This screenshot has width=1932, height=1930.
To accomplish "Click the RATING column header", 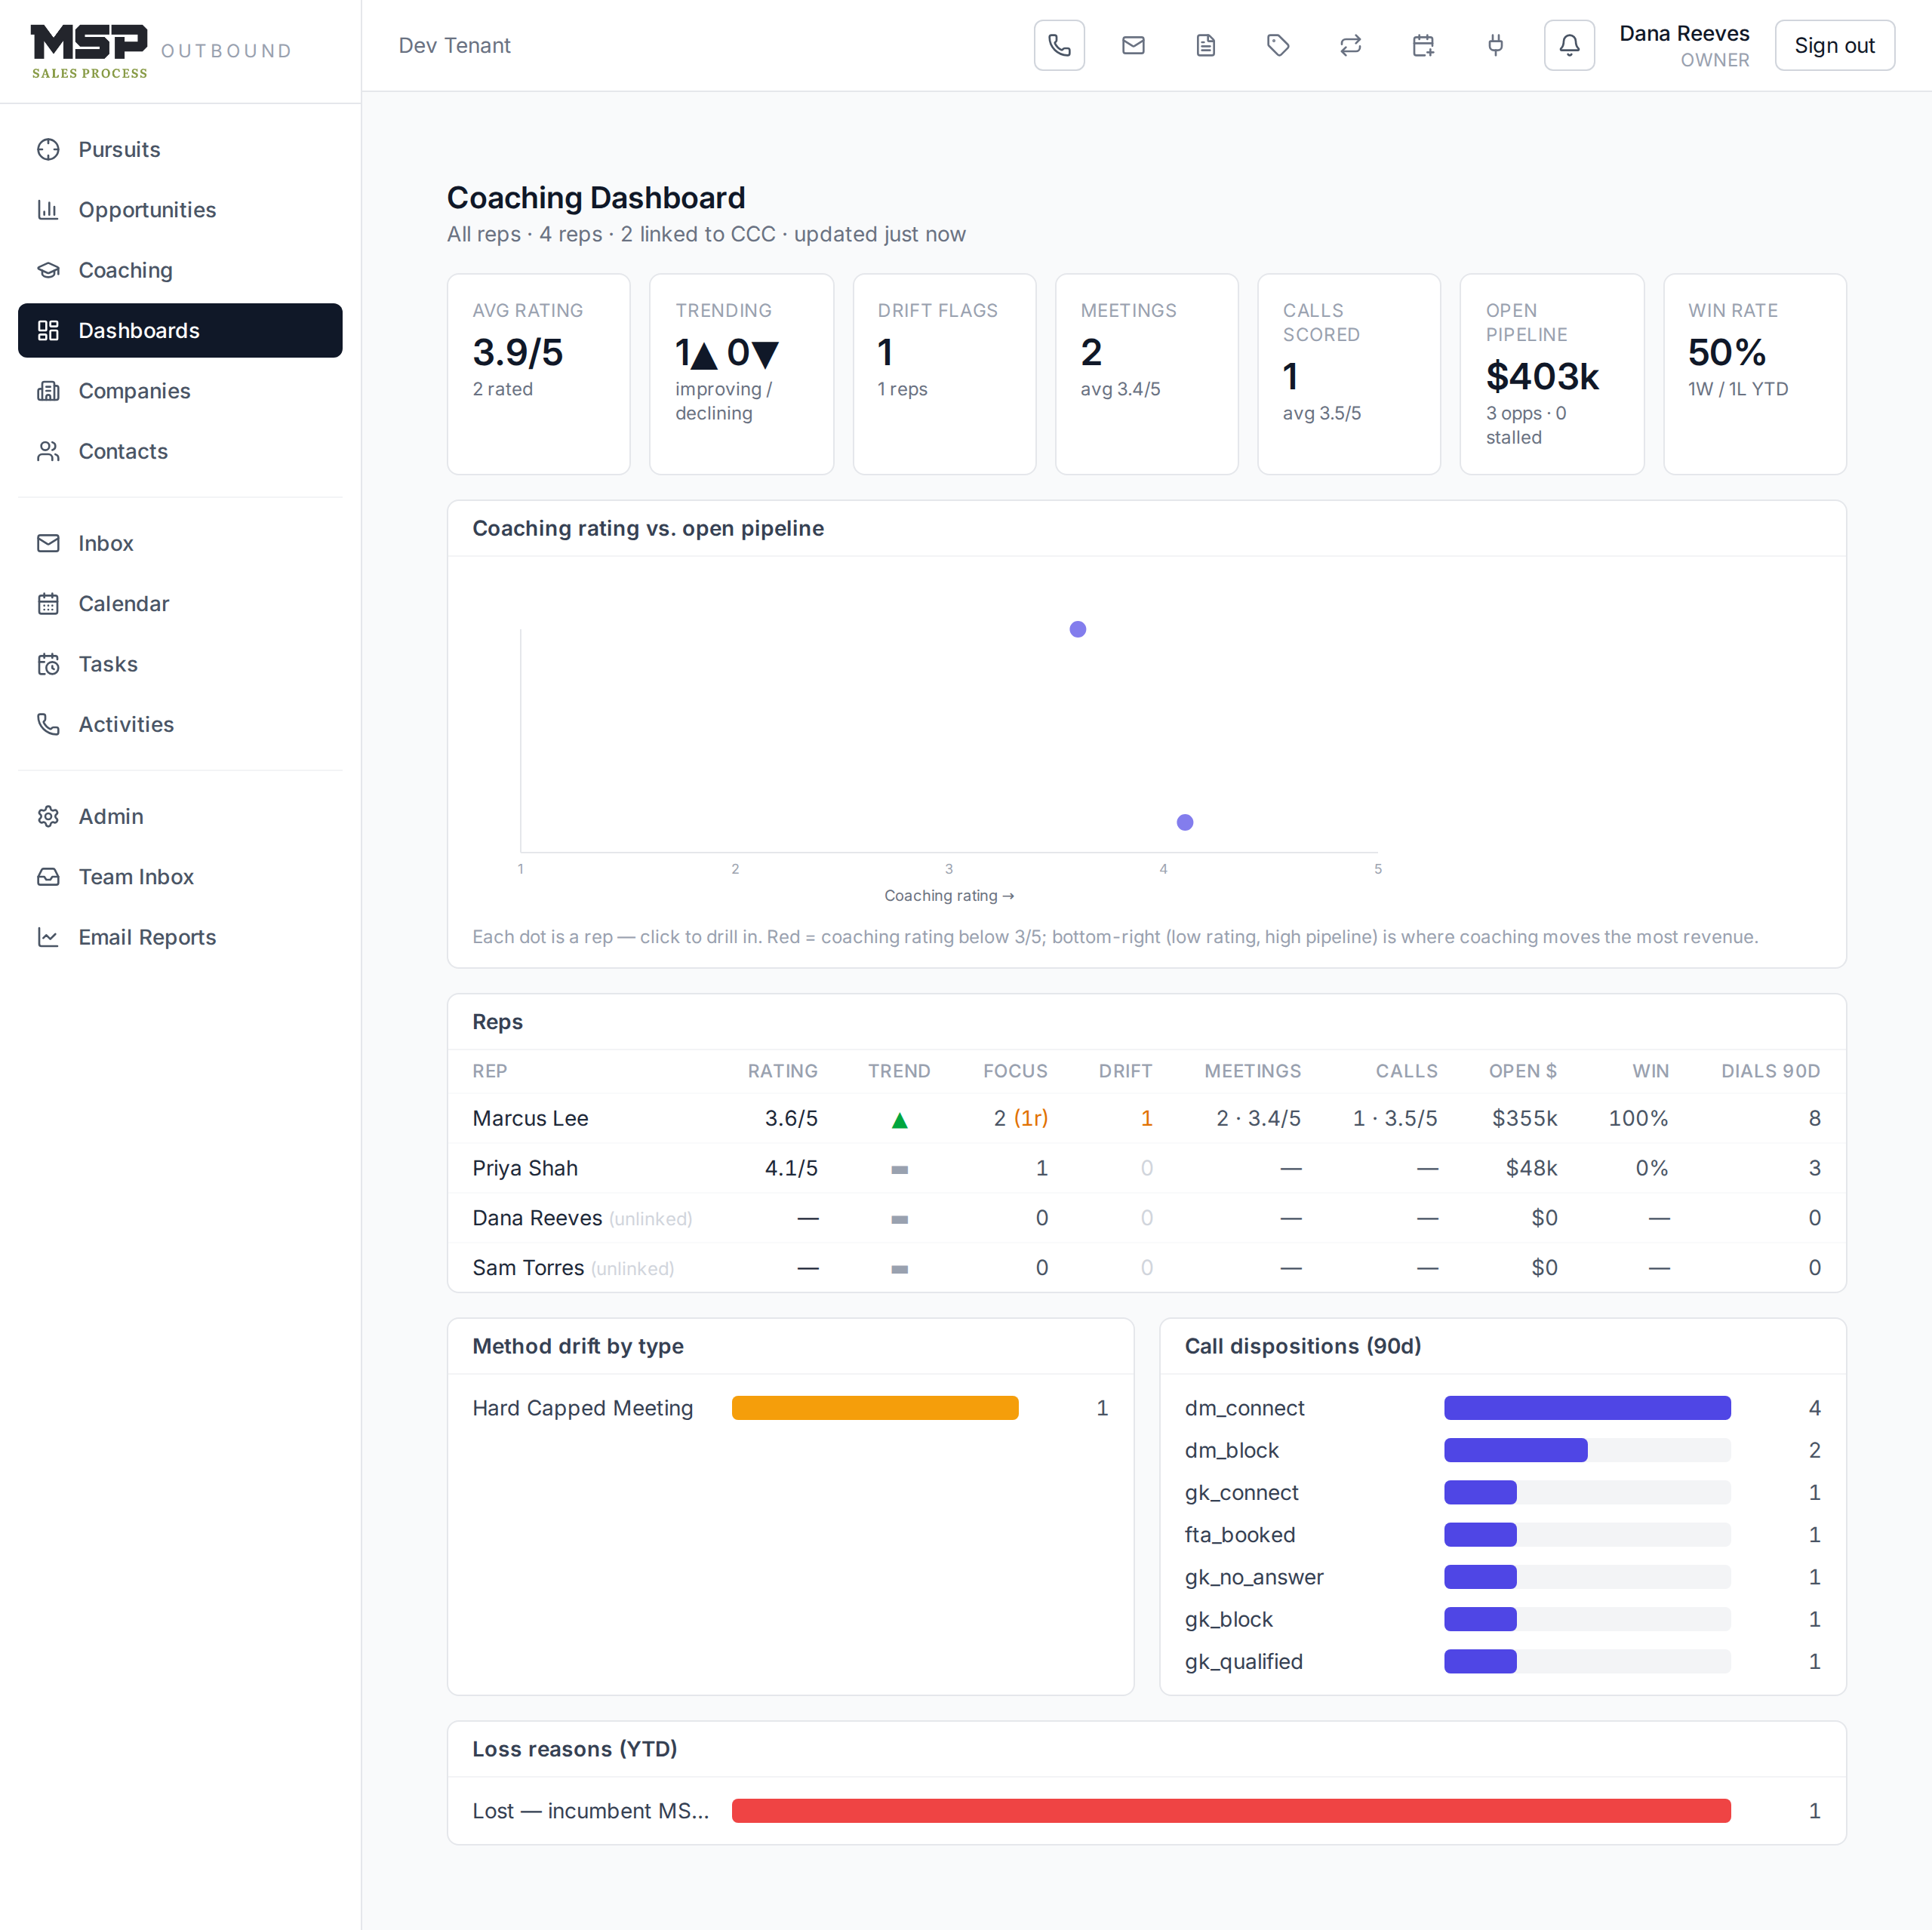I will pyautogui.click(x=782, y=1071).
